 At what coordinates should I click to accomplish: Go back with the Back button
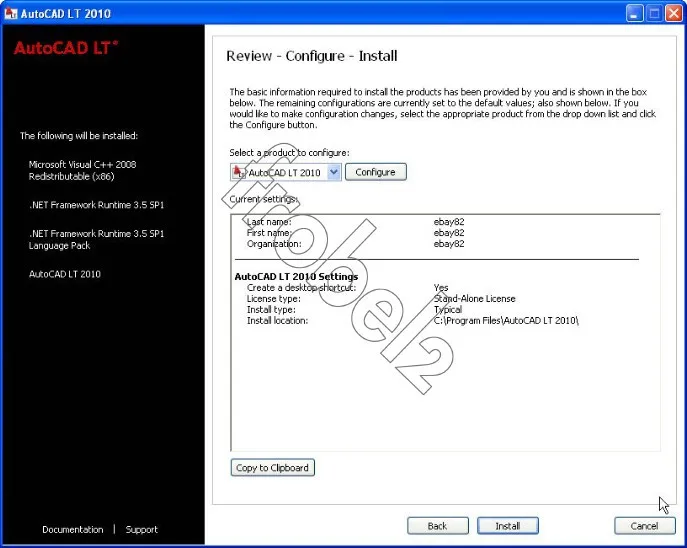point(437,526)
